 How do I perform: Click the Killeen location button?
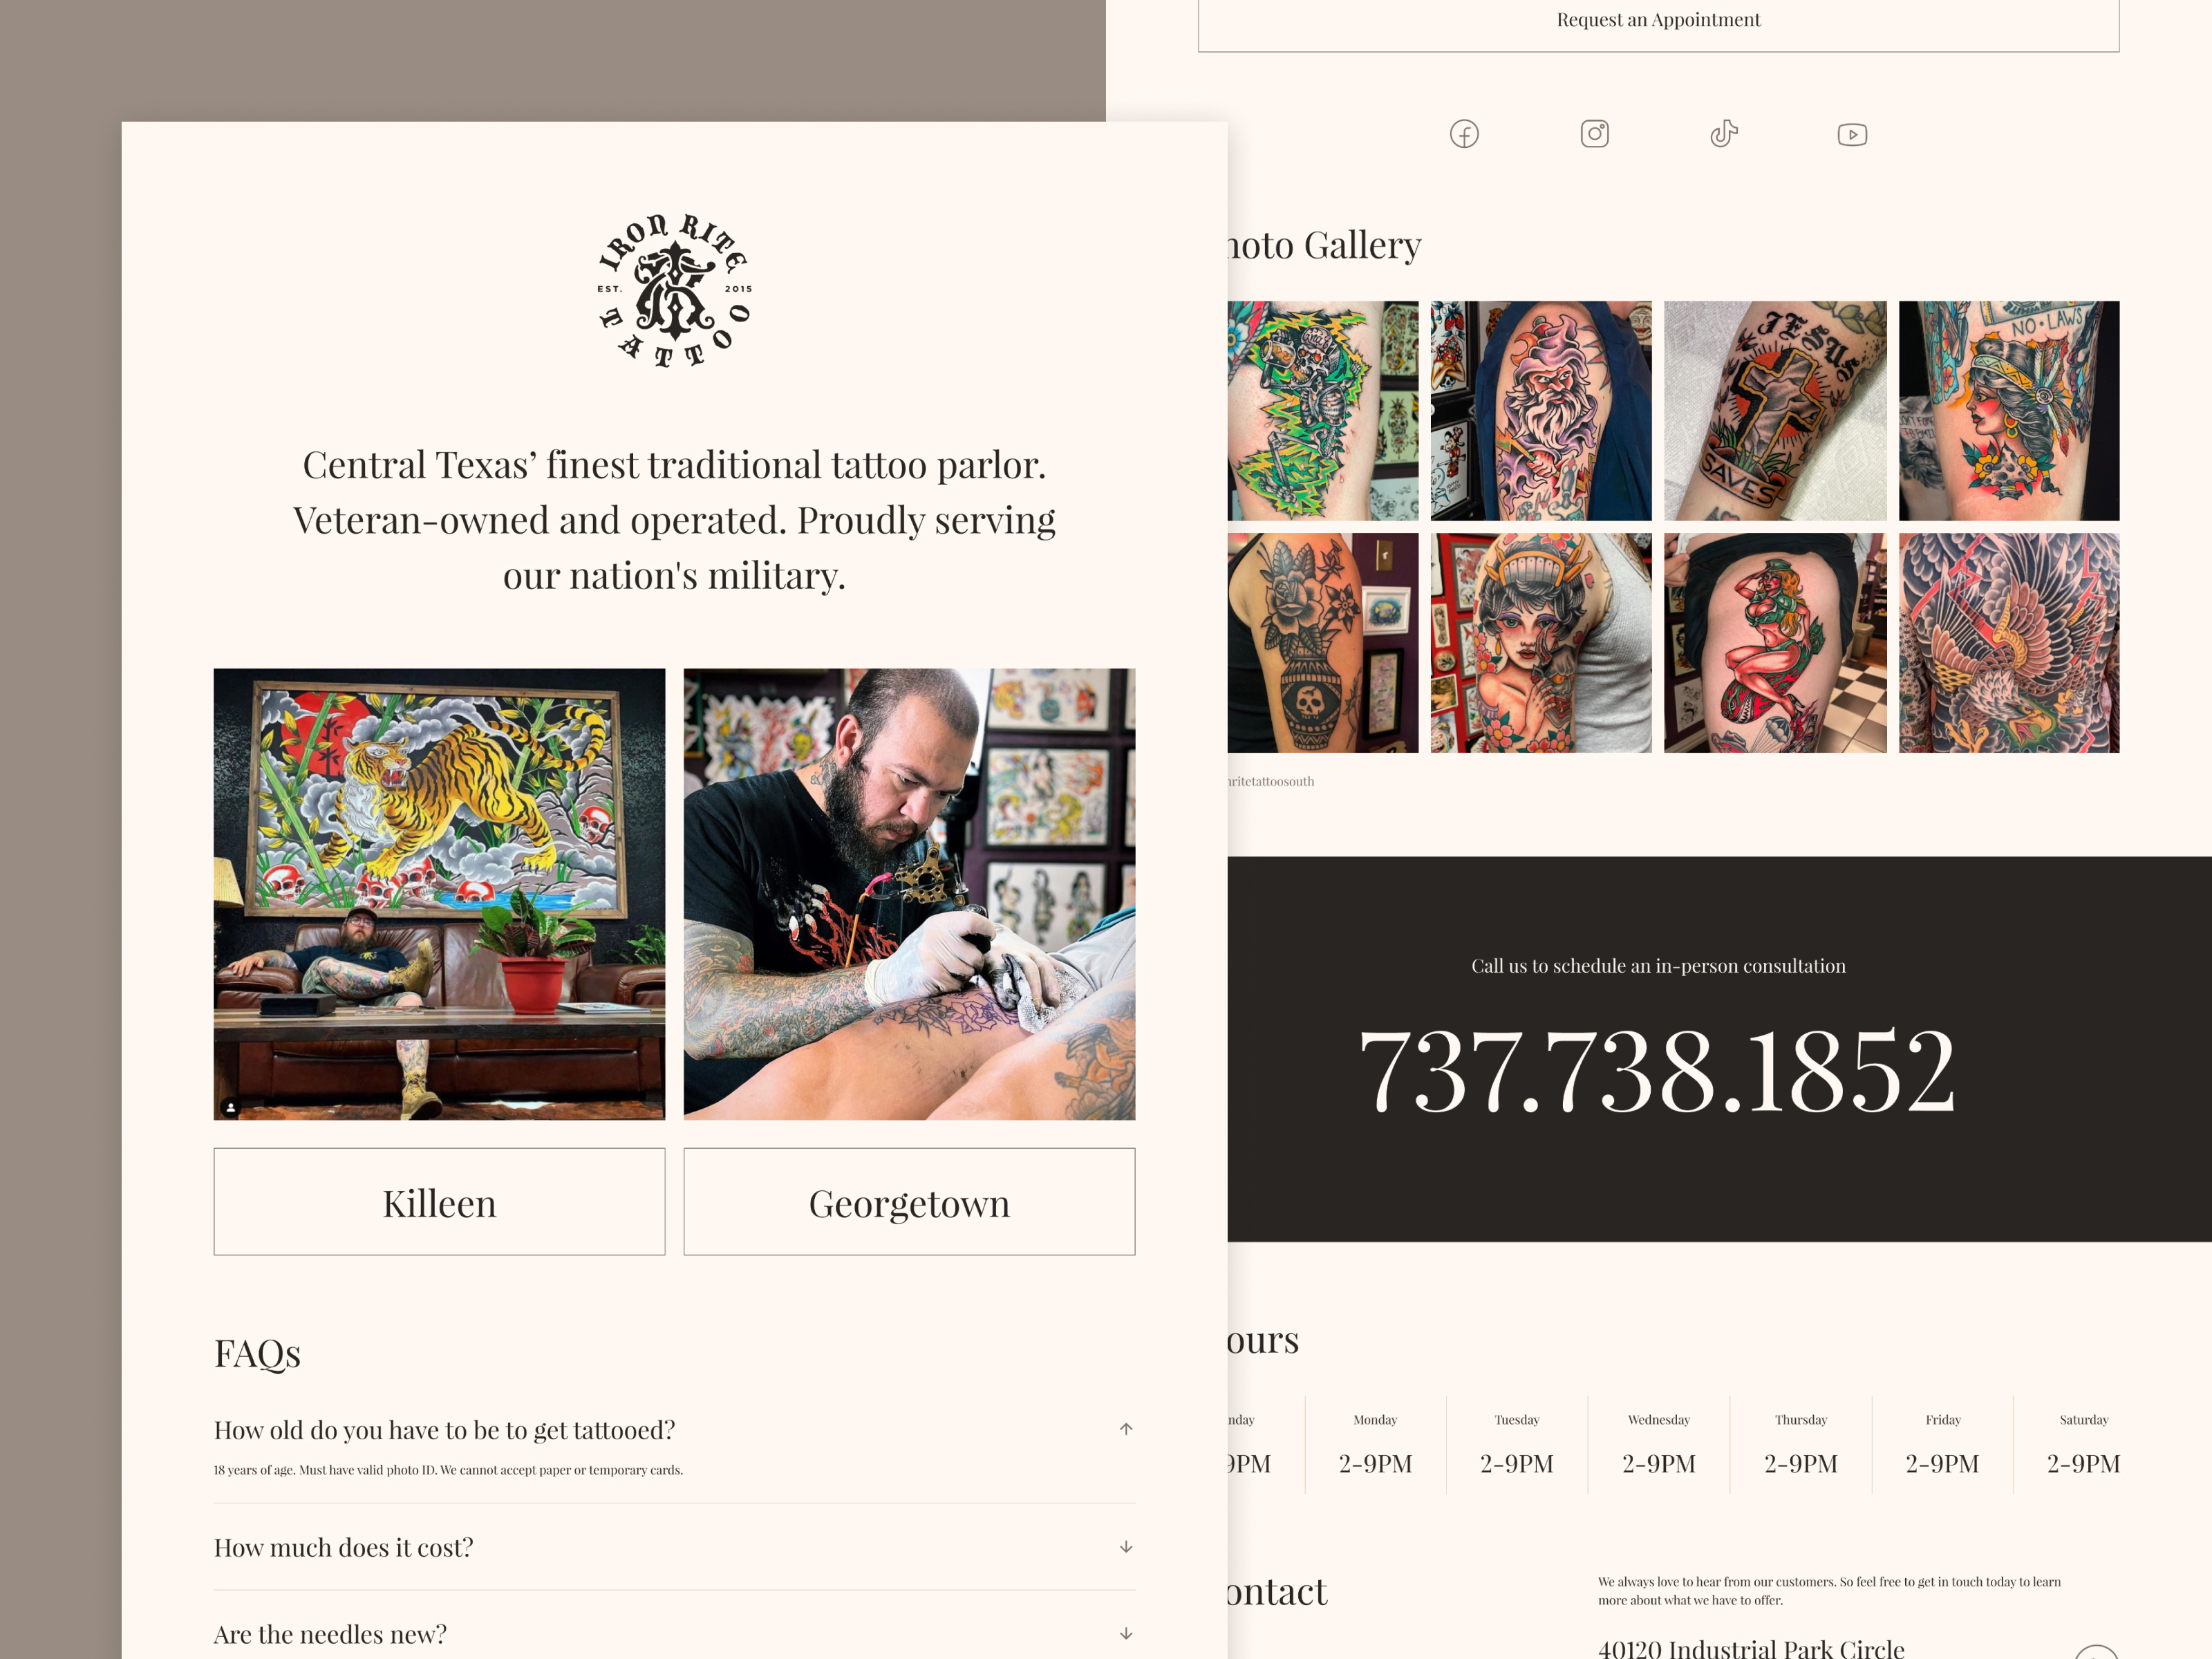point(439,1201)
